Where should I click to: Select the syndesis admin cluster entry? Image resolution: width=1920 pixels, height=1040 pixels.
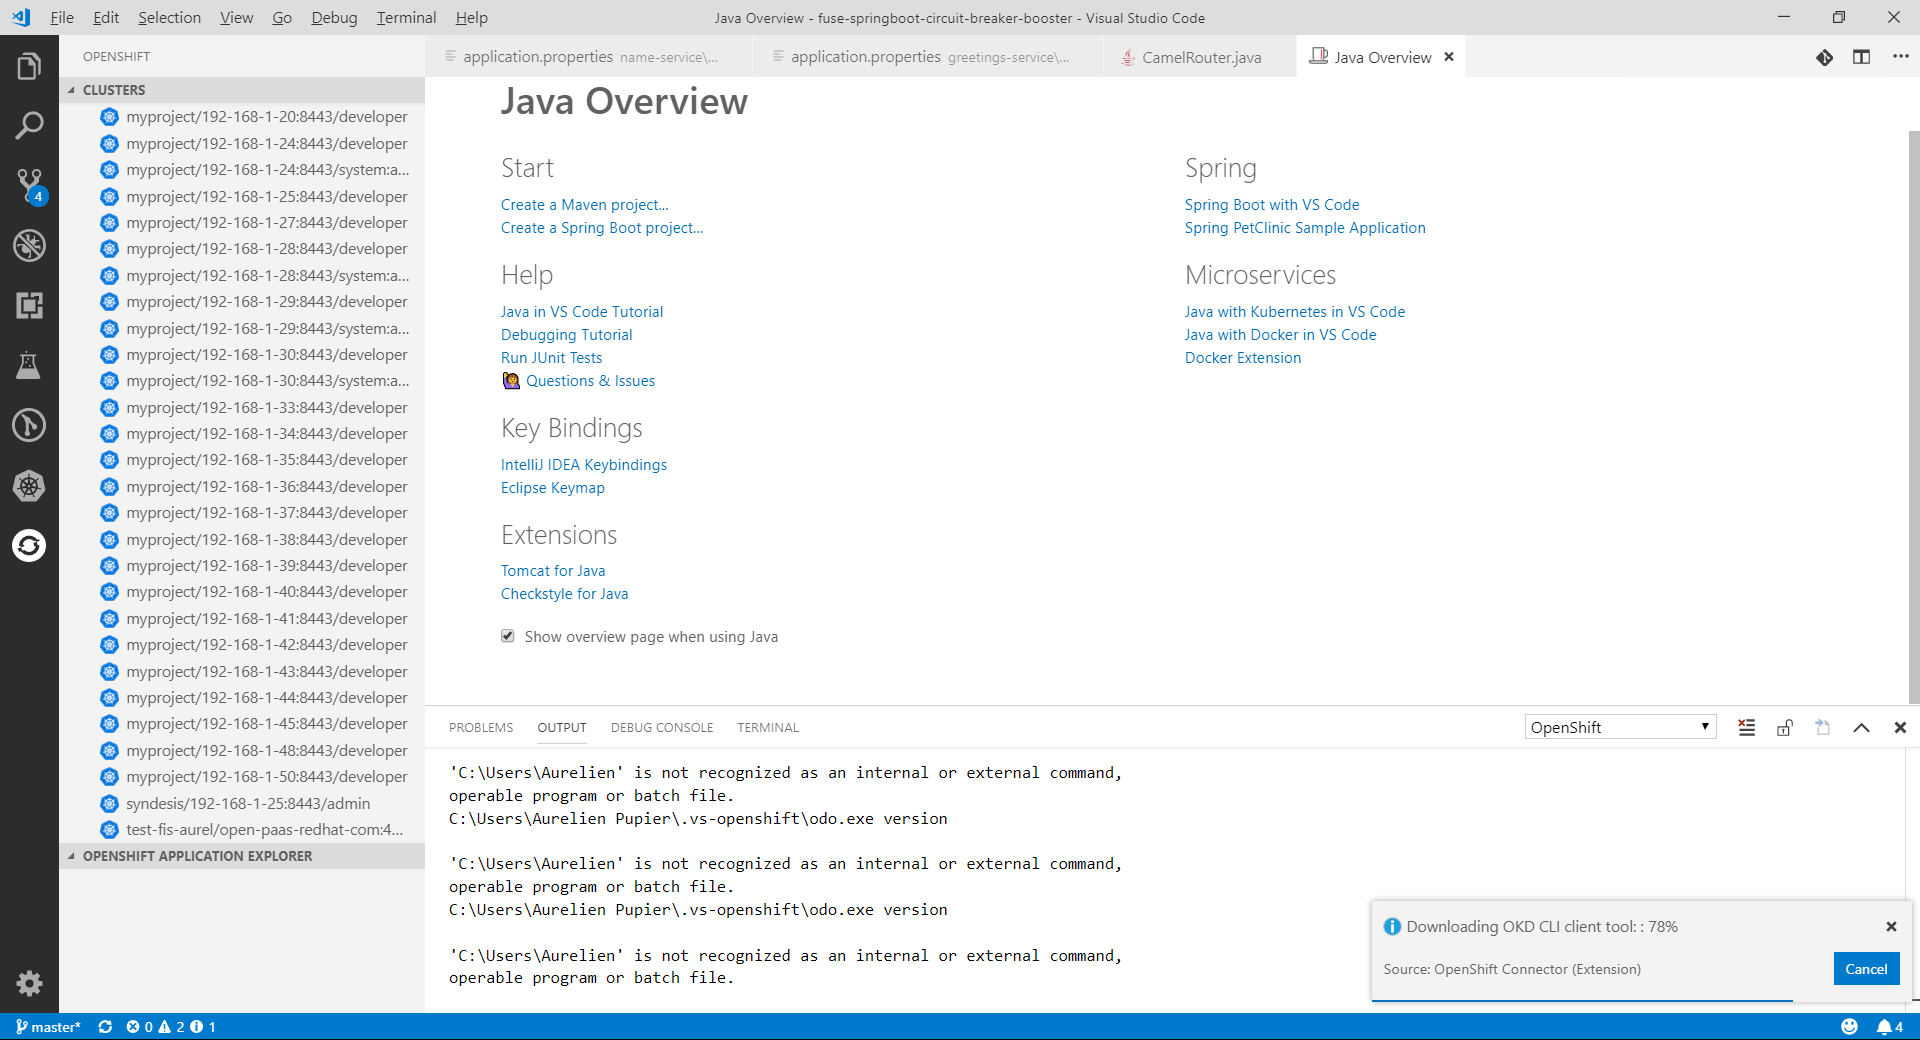click(x=248, y=803)
